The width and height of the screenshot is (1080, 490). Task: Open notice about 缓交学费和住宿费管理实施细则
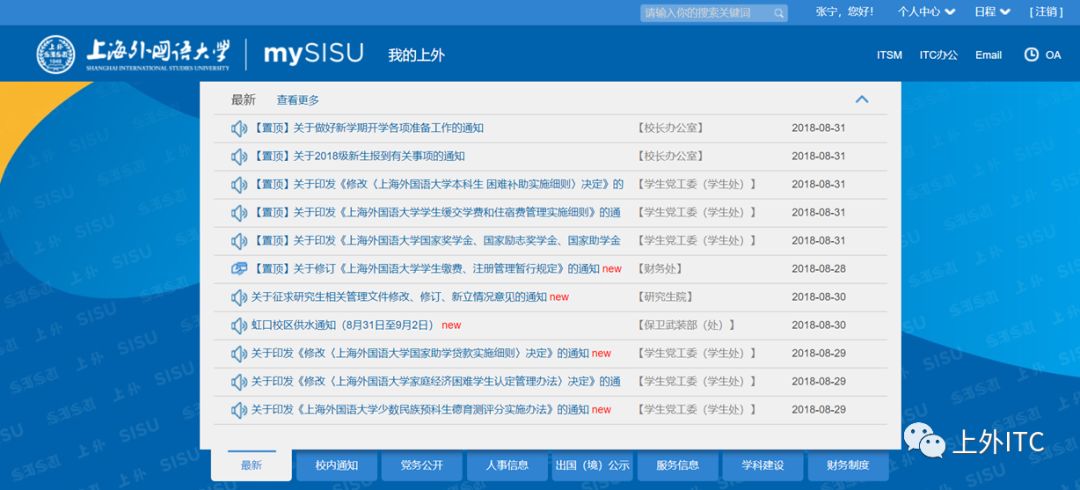(437, 213)
